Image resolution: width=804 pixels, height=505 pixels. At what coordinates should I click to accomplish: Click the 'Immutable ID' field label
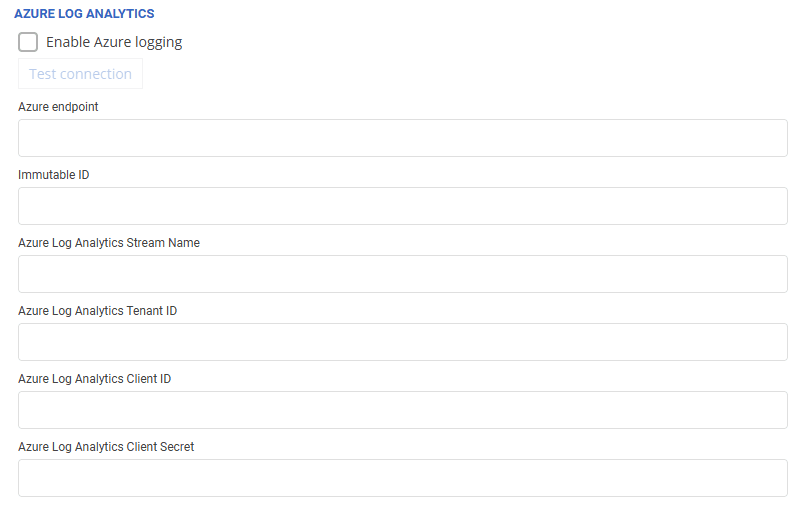[54, 175]
